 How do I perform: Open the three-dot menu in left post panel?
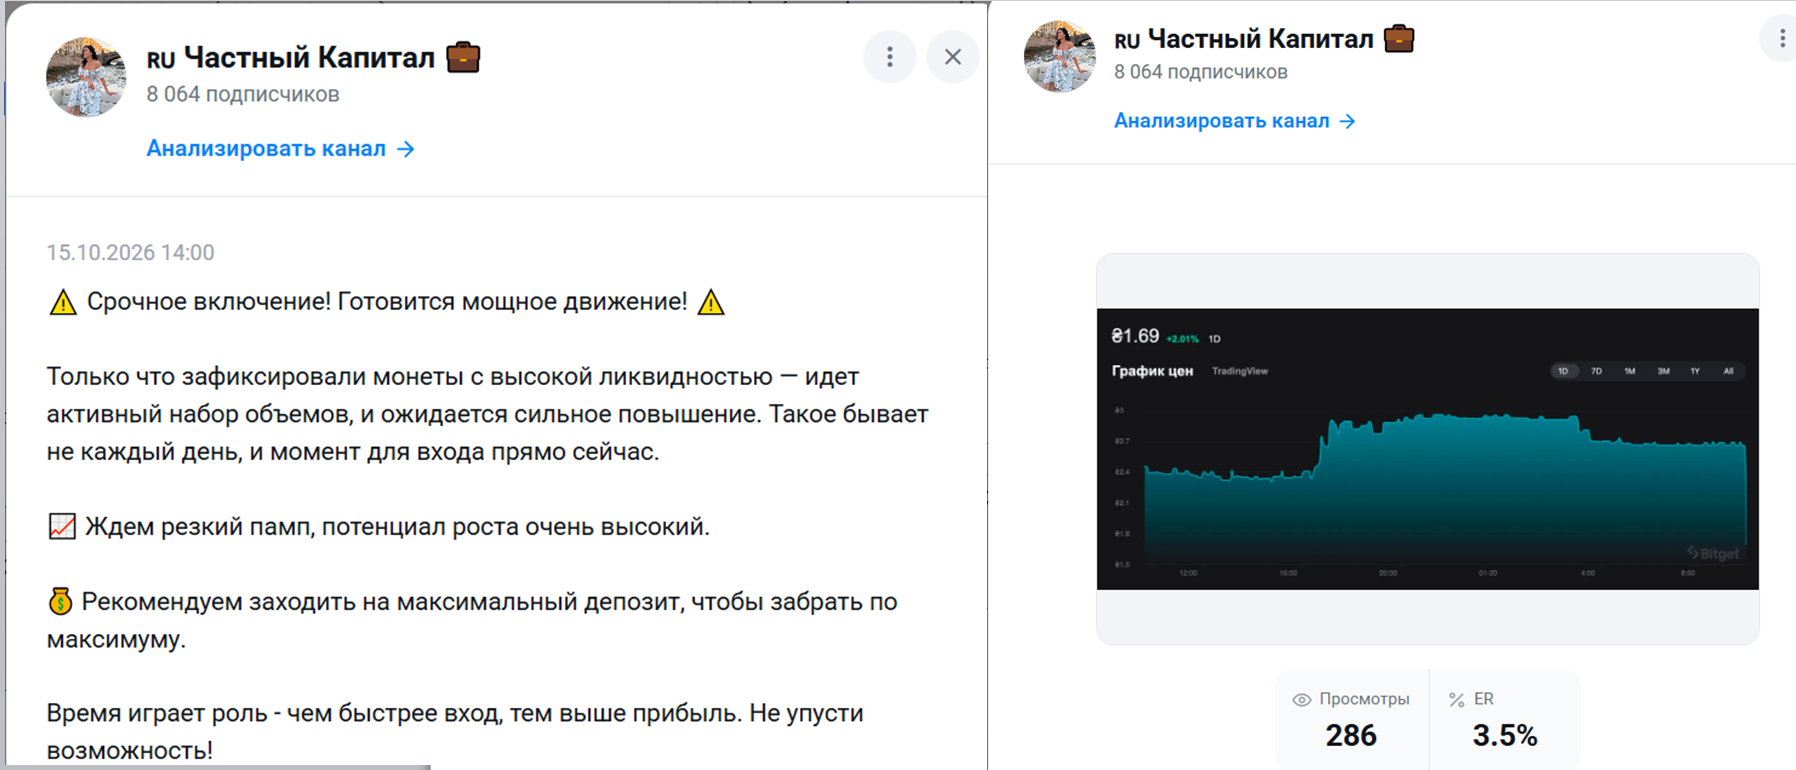[889, 57]
